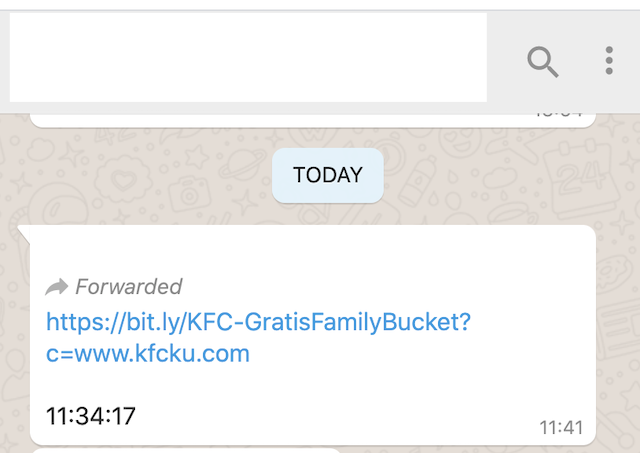Click the empty wallpaper right of the forwarded message

618,330
